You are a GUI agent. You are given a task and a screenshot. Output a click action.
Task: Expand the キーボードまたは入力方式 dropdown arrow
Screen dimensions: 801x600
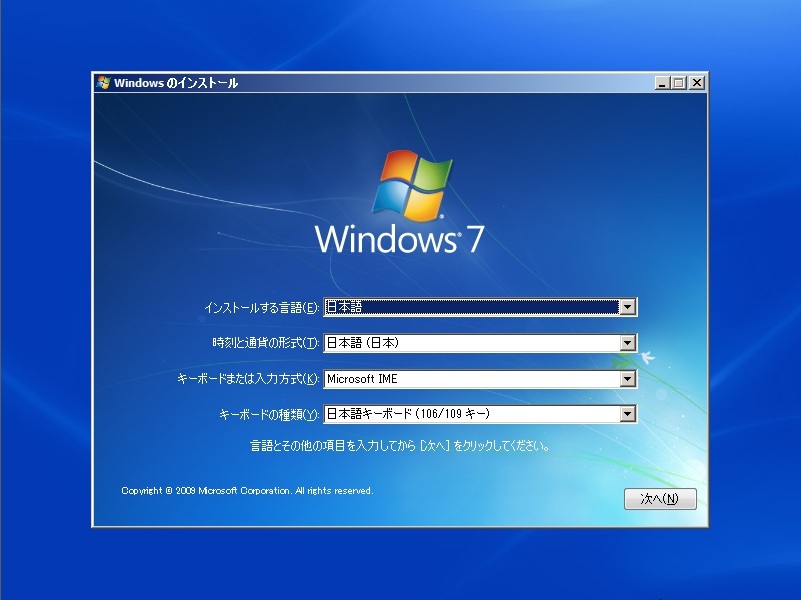tap(627, 379)
